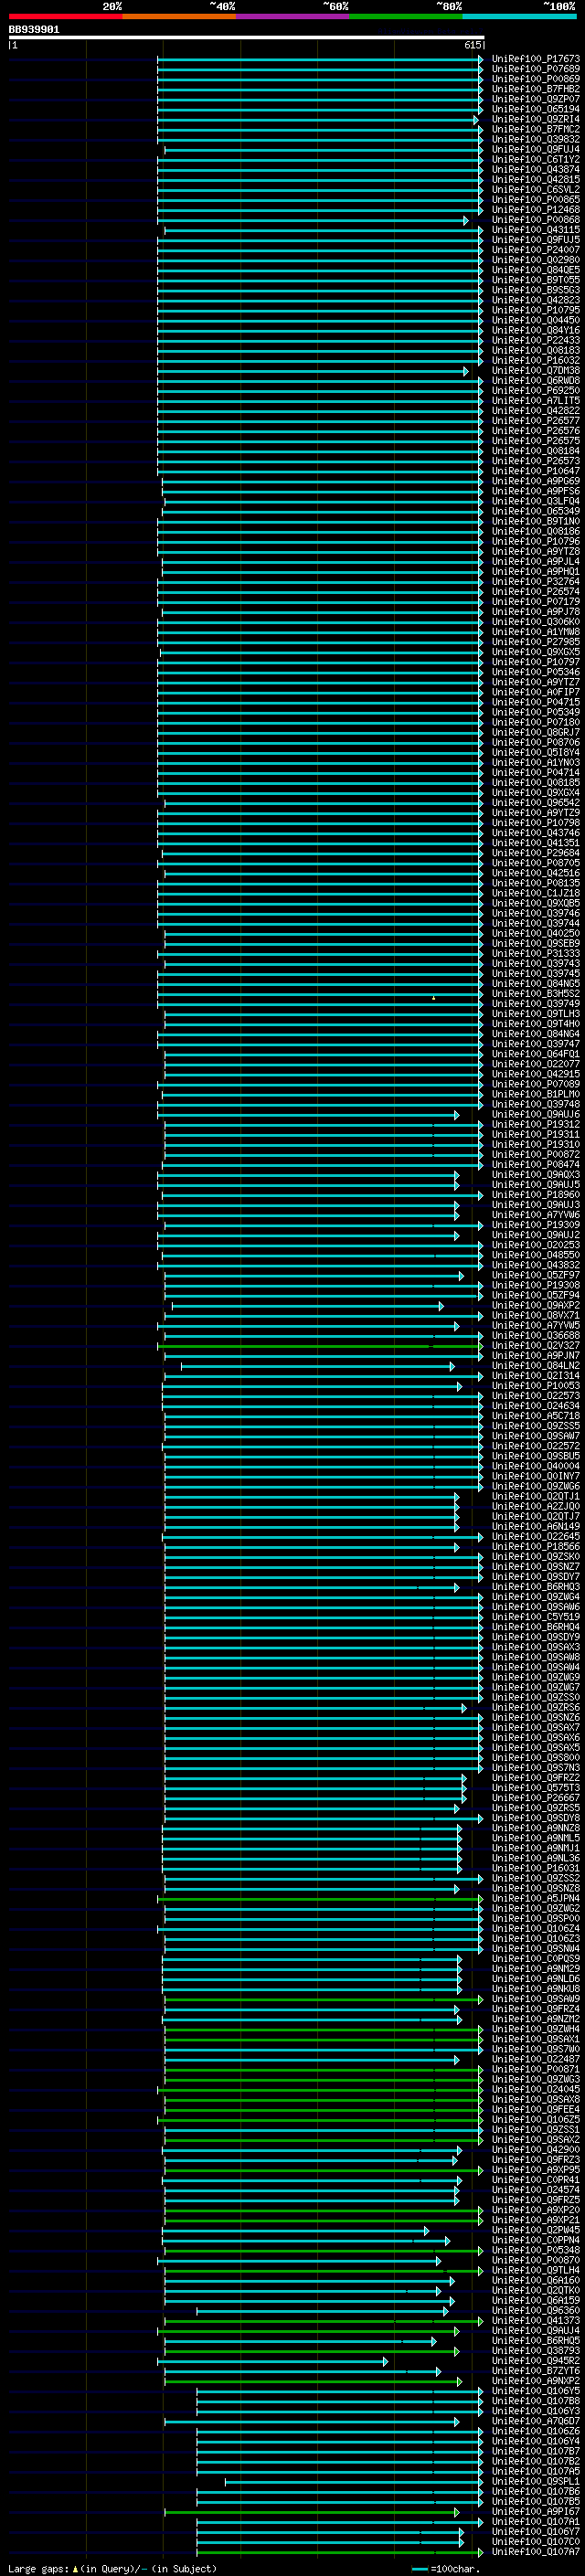This screenshot has width=585, height=2576.
Task: Select hit UniRef100_Q9ZRI4
Action: click(535, 119)
